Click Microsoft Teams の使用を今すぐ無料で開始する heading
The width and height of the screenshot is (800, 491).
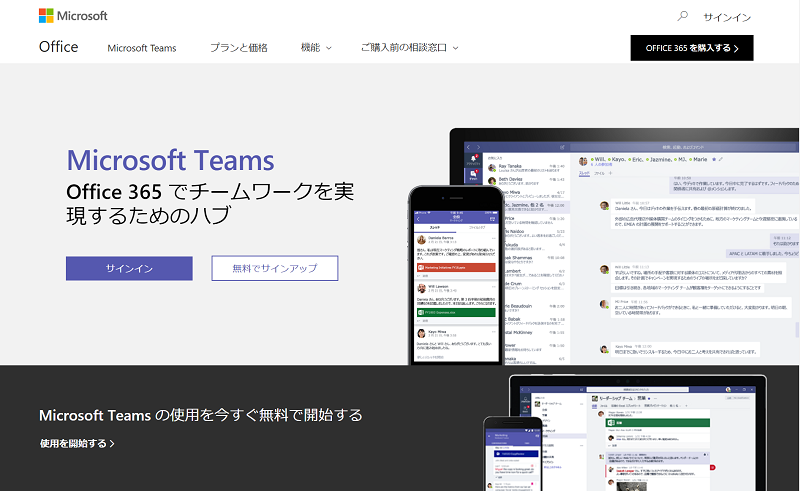tap(201, 415)
